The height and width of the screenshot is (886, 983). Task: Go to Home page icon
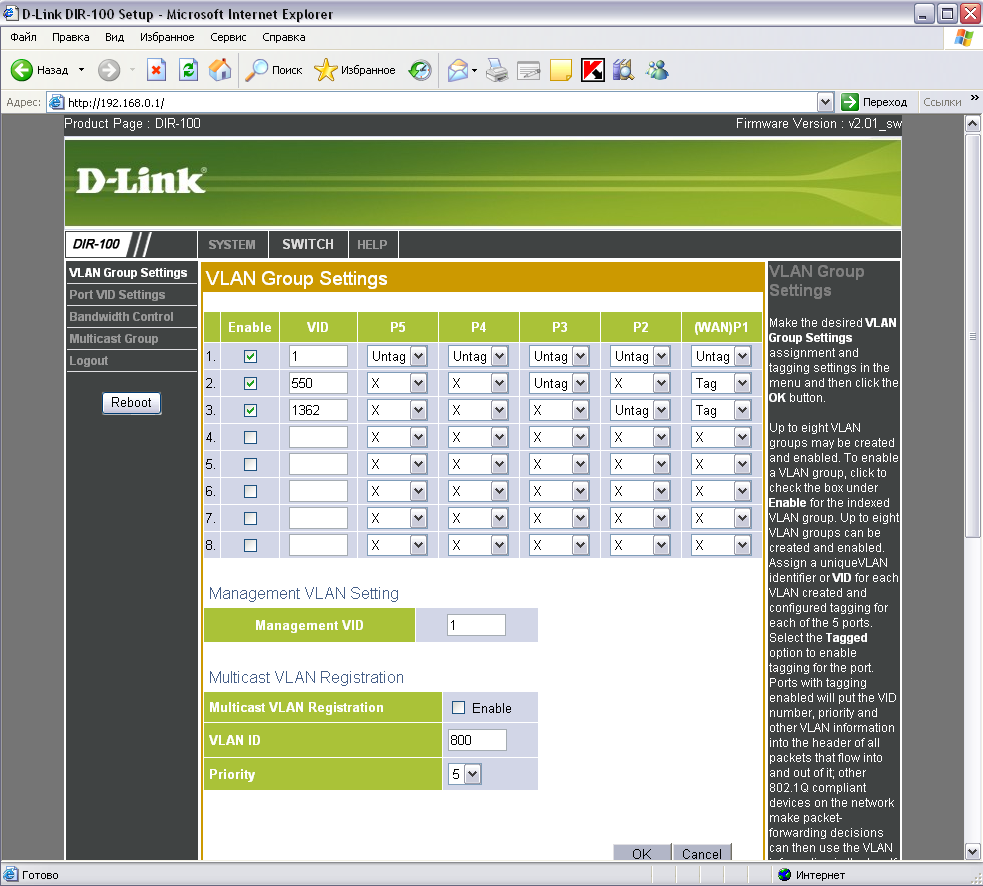(220, 70)
